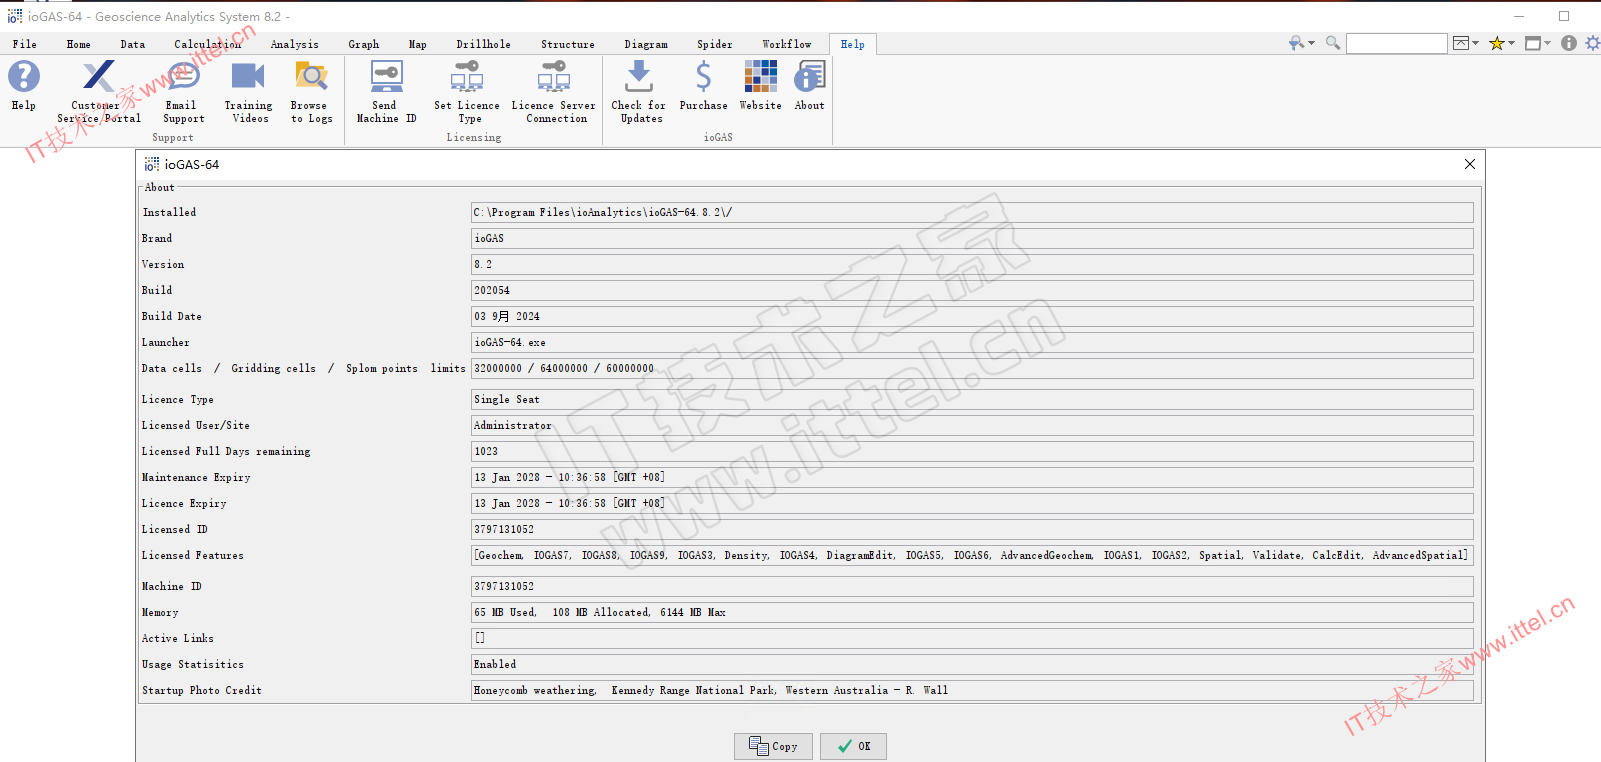Switch to the Spider tab
Viewport: 1601px width, 762px height.
tap(715, 44)
